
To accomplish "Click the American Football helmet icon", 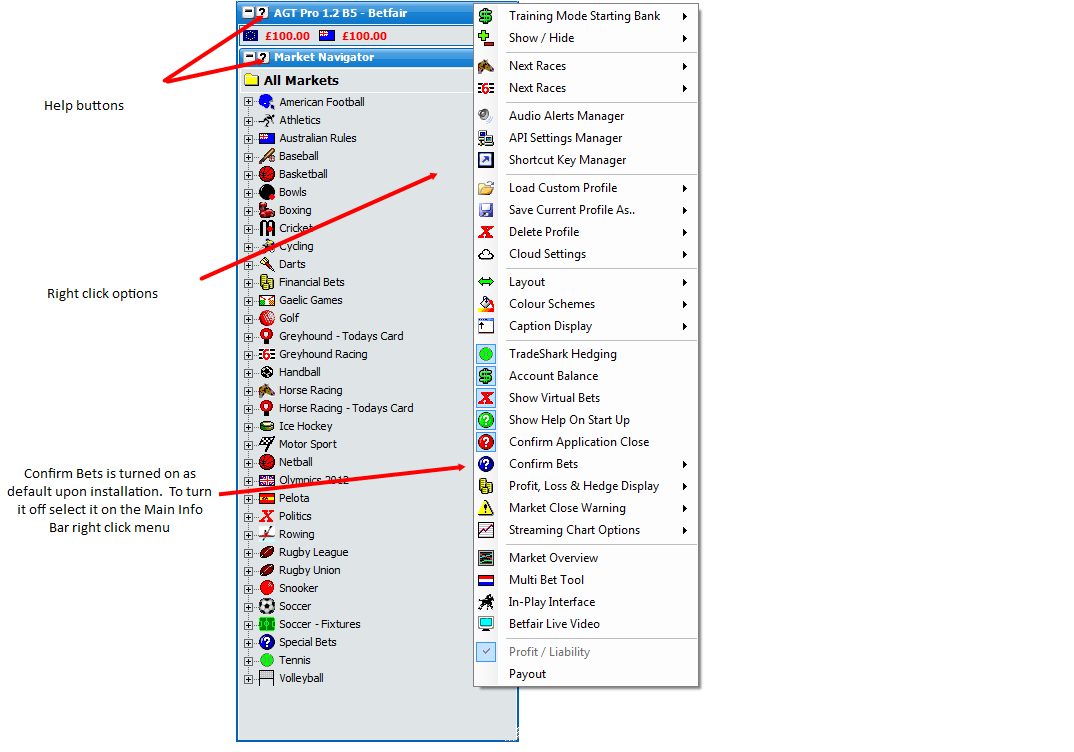I will pos(266,102).
